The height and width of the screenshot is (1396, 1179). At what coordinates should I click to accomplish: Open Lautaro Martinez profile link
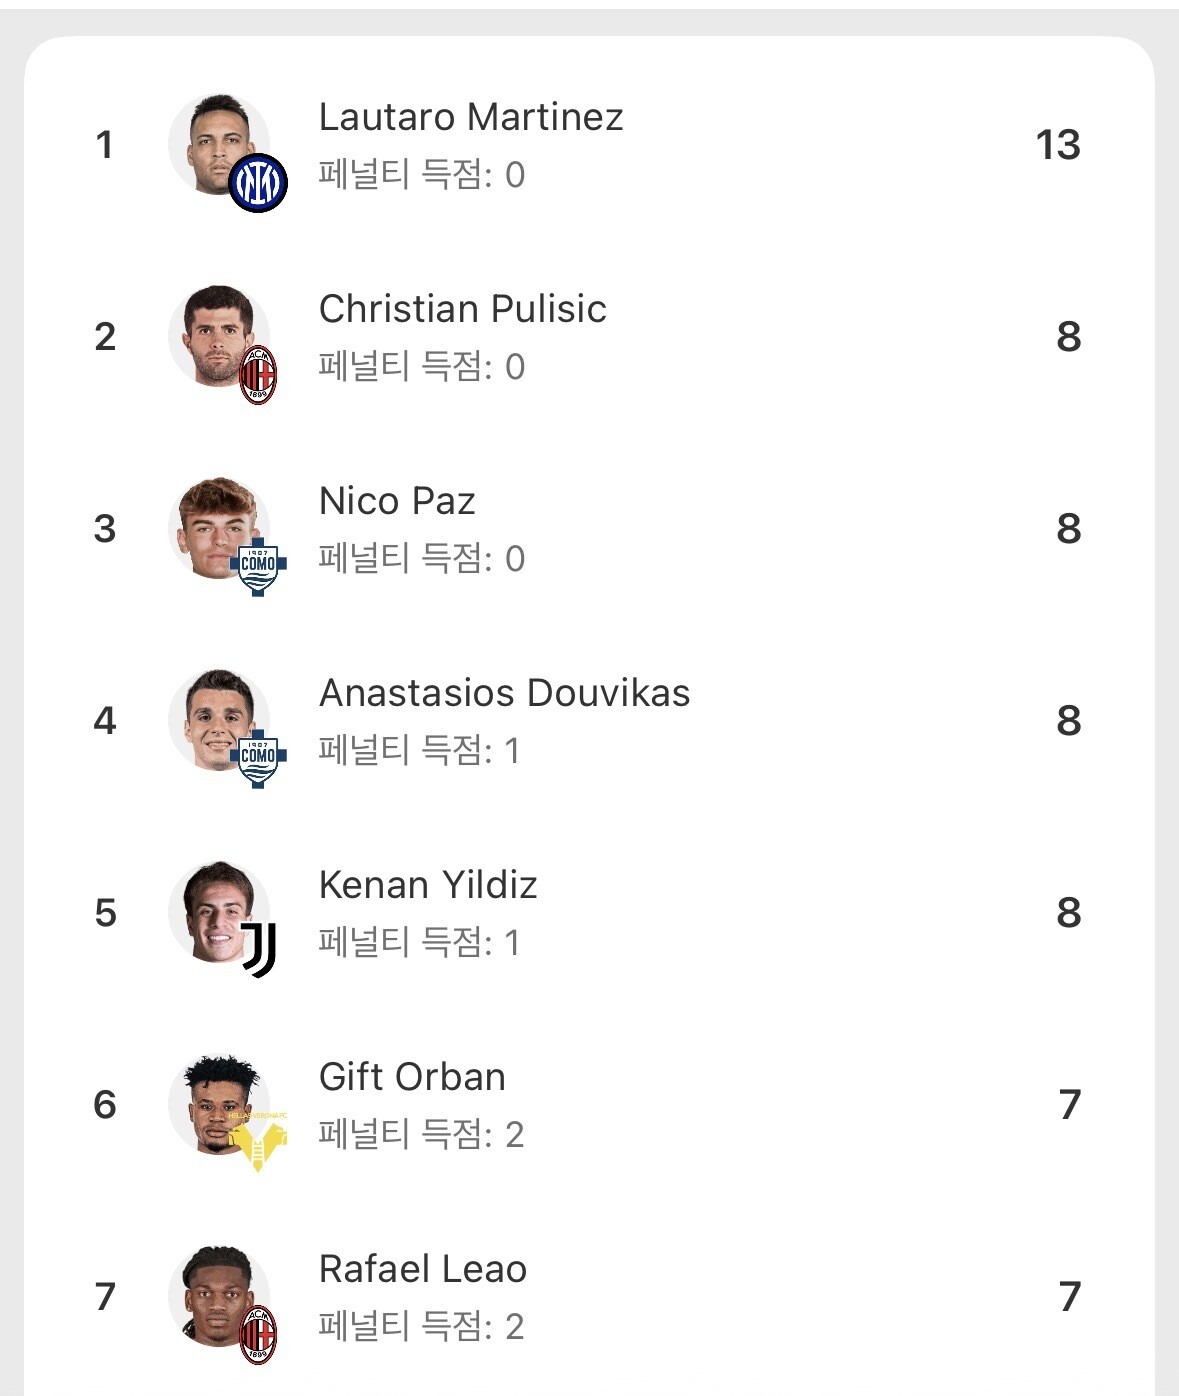coord(471,117)
